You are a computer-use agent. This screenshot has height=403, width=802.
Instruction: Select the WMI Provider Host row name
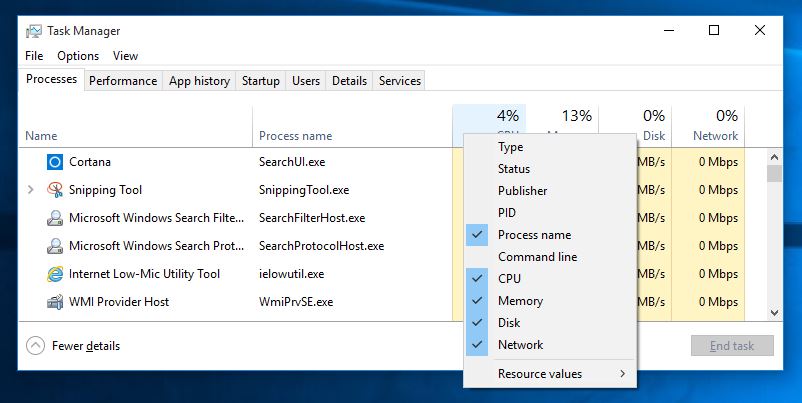click(119, 302)
